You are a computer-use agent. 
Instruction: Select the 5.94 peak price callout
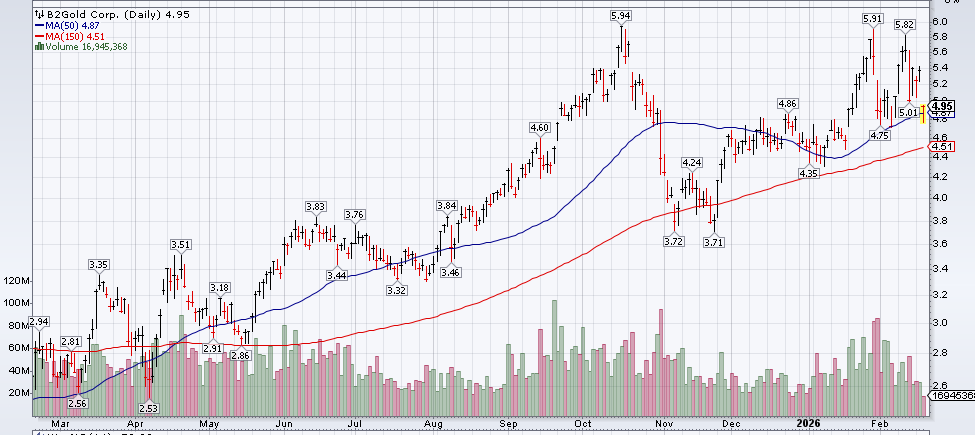620,16
